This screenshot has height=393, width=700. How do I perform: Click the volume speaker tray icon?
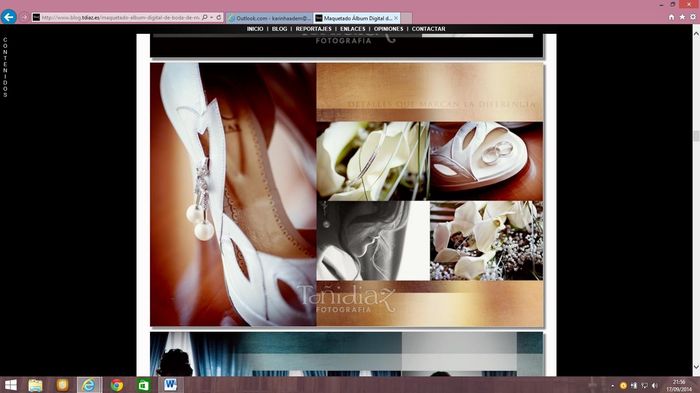click(x=655, y=386)
